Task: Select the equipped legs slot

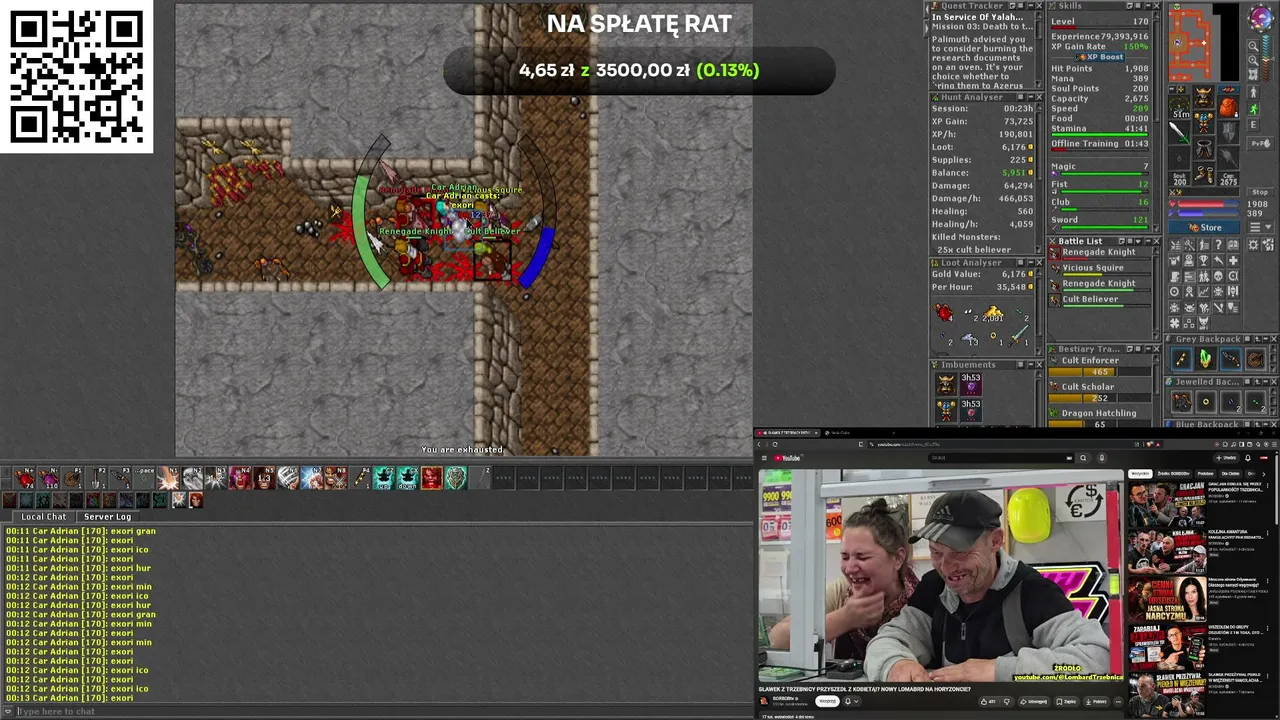Action: pyautogui.click(x=1204, y=148)
